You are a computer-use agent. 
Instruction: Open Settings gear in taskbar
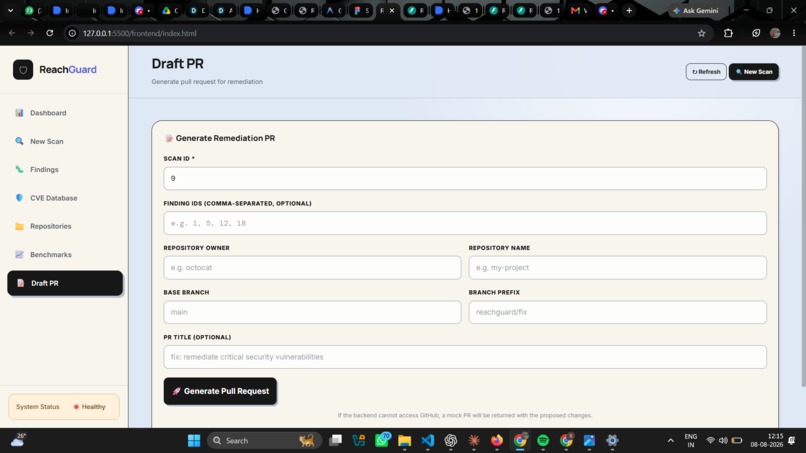[x=612, y=441]
